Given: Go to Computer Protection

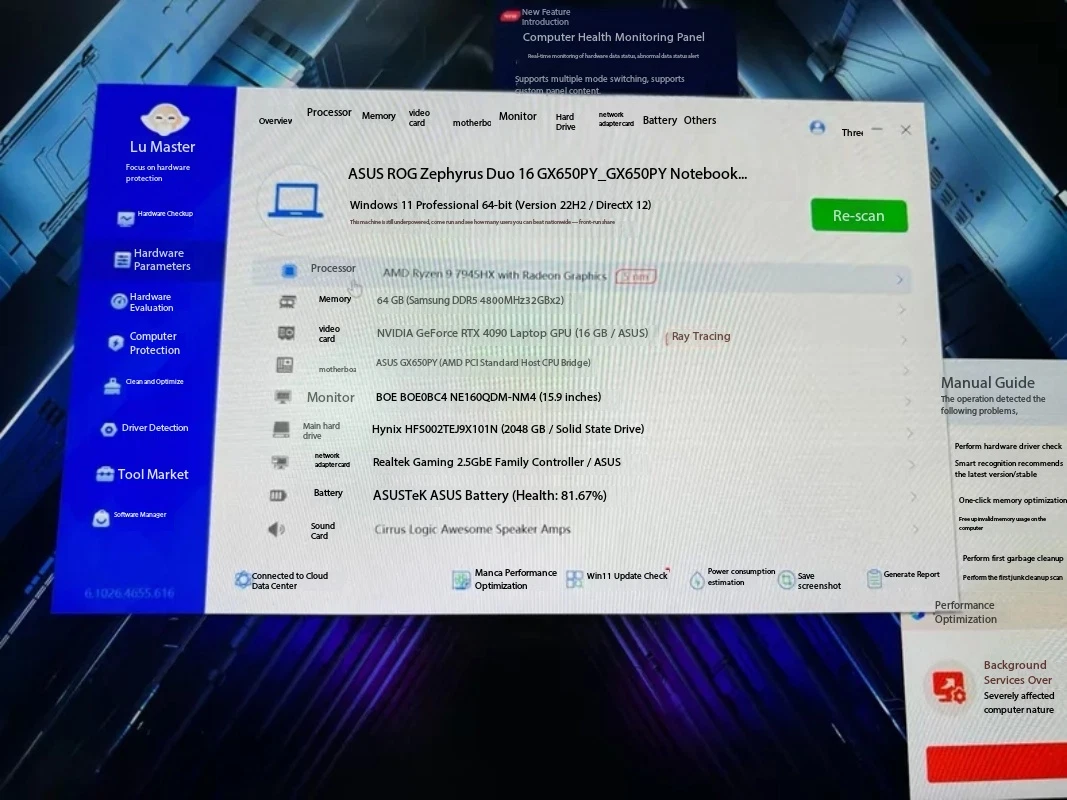Looking at the screenshot, I should click(x=144, y=343).
